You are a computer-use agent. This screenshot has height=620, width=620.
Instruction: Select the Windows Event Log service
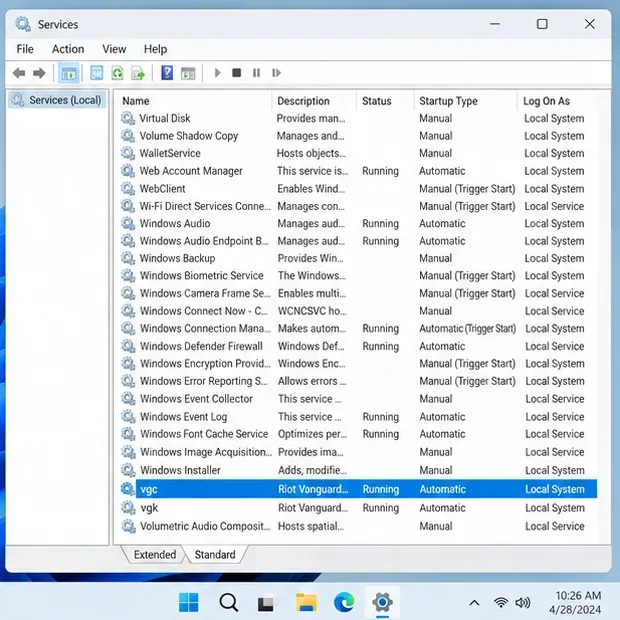(359, 416)
